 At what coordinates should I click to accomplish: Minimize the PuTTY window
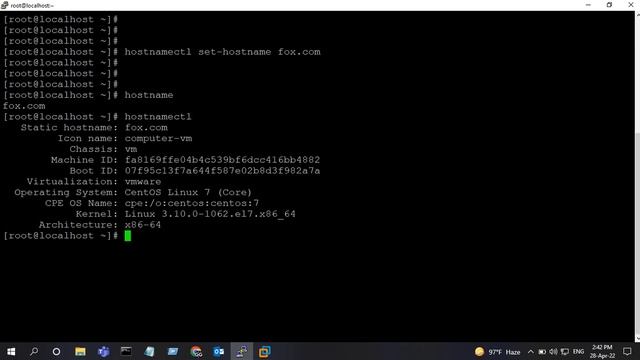point(588,5)
